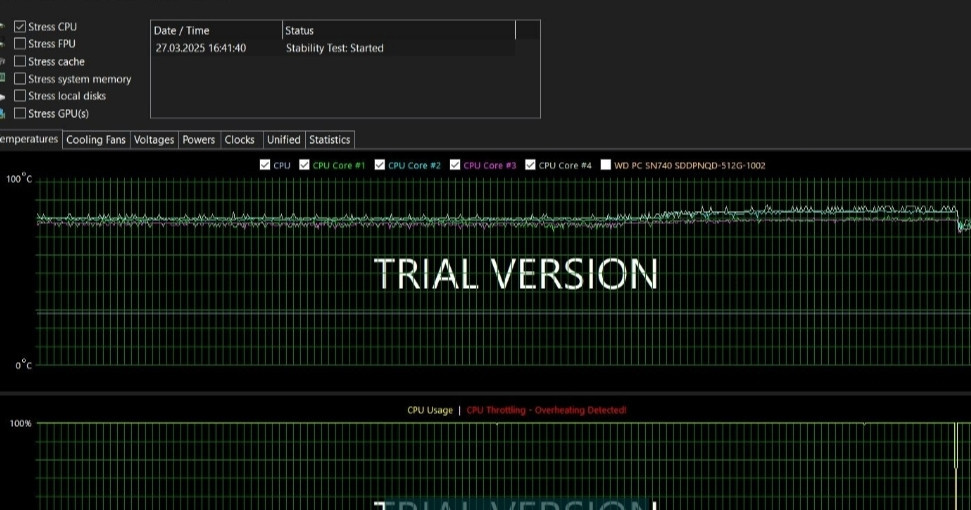This screenshot has height=510, width=971.
Task: Click the system memory icon beside Stress system memory
Action: 3,78
